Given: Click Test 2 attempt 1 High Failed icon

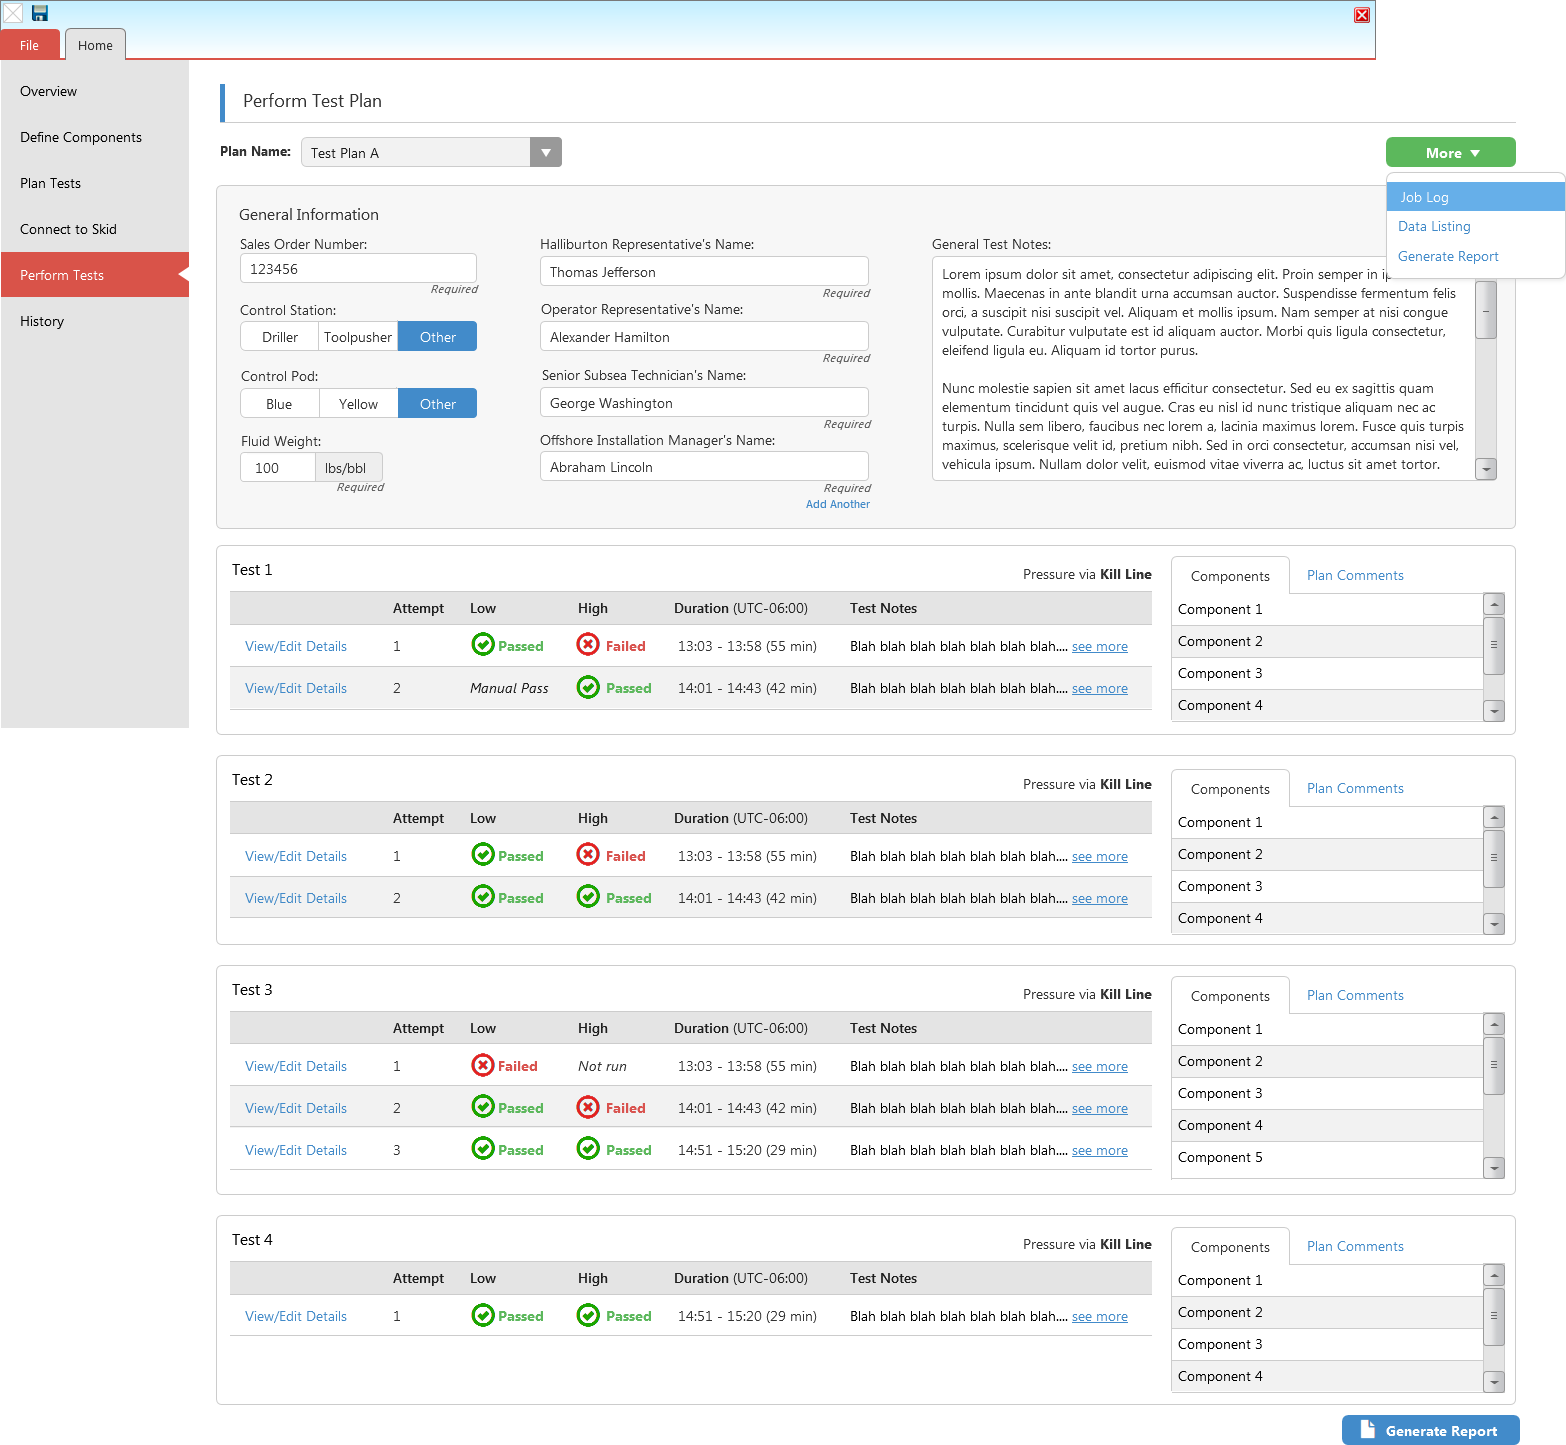Looking at the screenshot, I should pos(588,855).
